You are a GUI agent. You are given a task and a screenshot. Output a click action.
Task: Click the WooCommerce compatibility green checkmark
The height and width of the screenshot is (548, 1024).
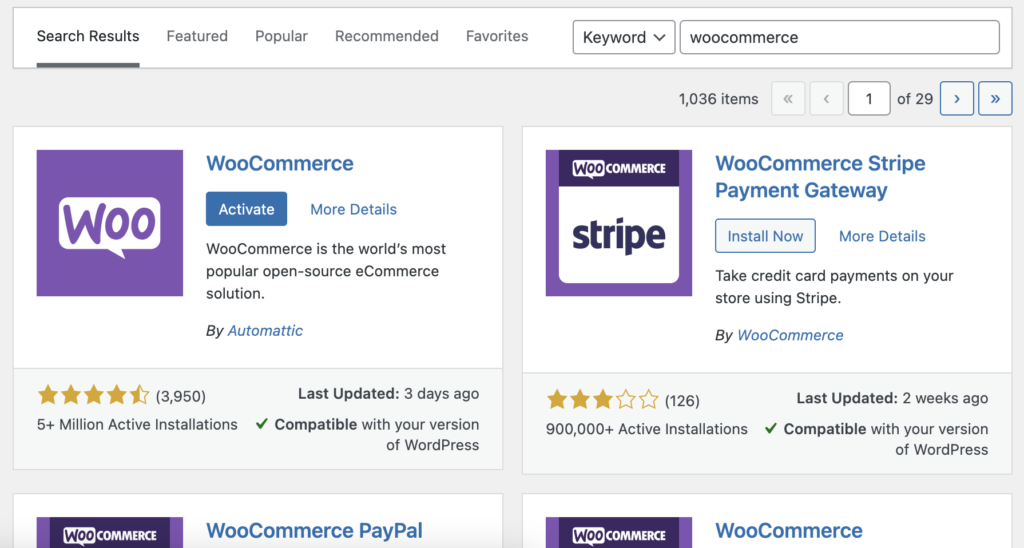point(262,424)
